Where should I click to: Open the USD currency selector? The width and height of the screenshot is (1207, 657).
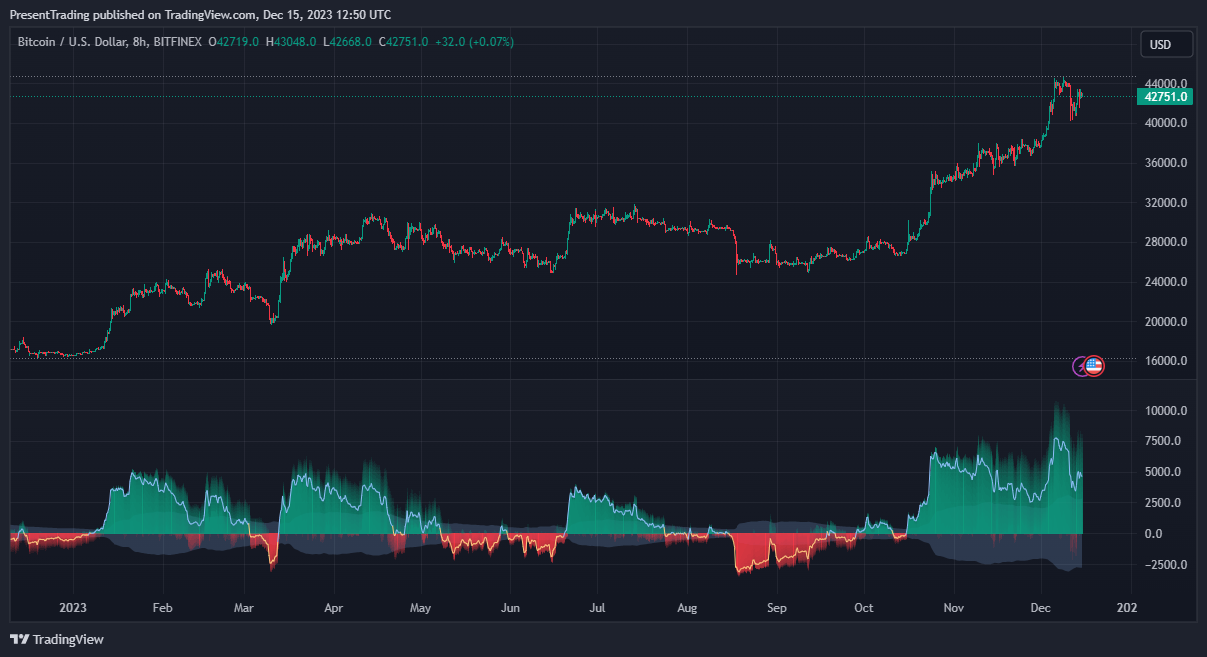1166,44
